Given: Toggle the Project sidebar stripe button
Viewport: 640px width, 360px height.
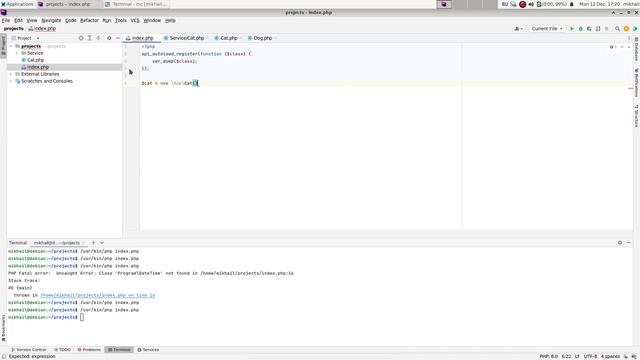Looking at the screenshot, I should (x=3, y=46).
